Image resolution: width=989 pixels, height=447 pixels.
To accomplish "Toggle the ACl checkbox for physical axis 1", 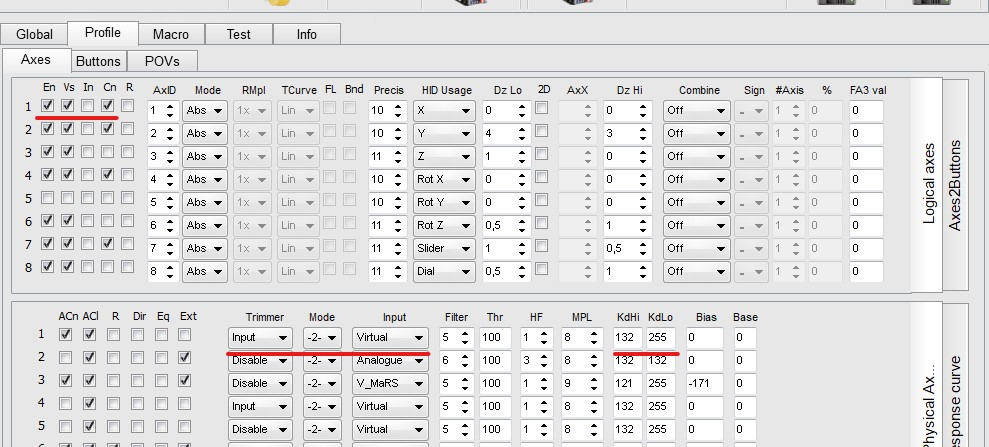I will [x=89, y=334].
